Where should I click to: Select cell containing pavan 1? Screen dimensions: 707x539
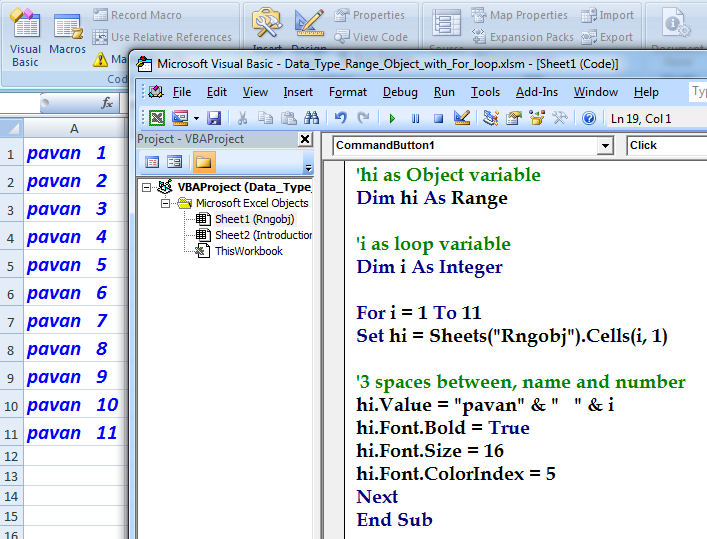(x=75, y=153)
